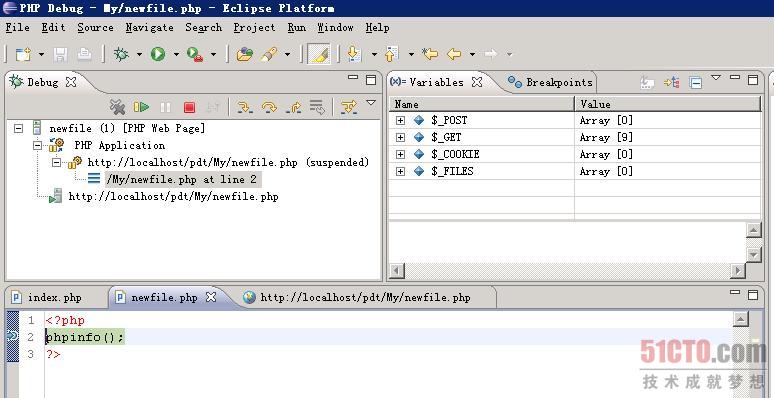
Task: Expand the $_GET variable
Action: (400, 137)
